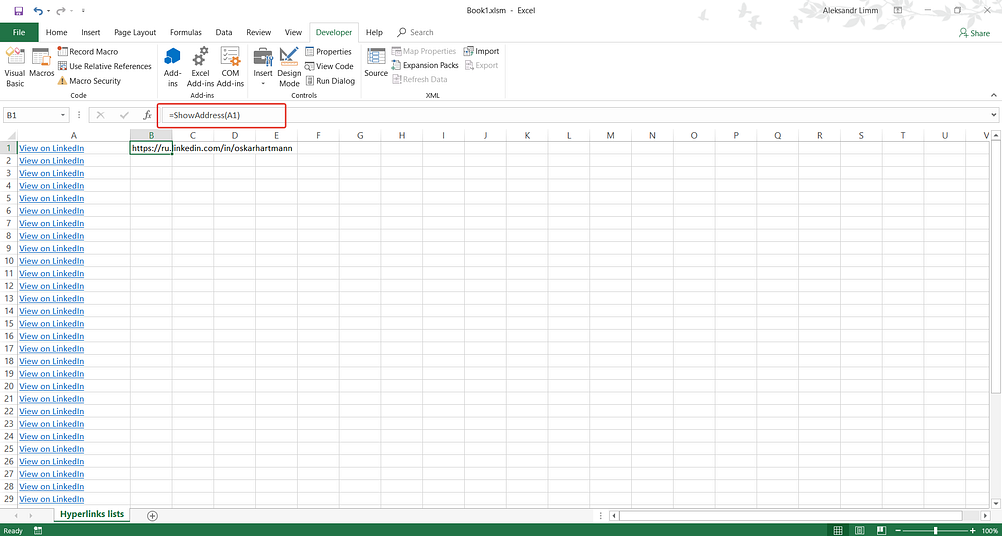Screen dimensions: 1002x536
Task: Switch to Page Break Preview
Action: [881, 530]
